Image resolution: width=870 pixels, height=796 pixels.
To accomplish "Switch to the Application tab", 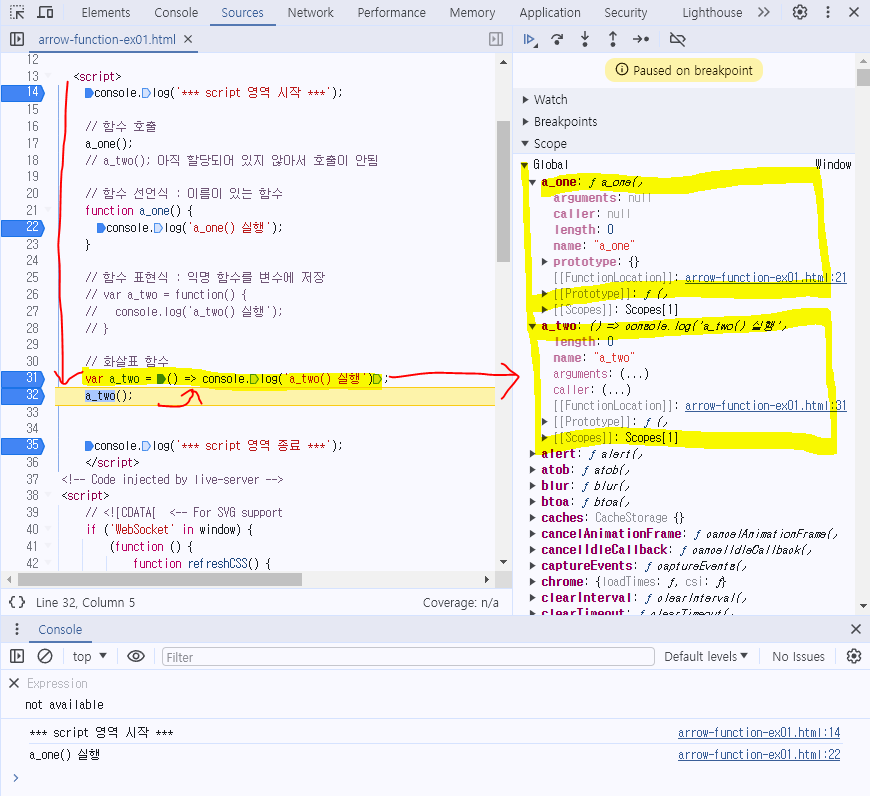I will (x=550, y=12).
